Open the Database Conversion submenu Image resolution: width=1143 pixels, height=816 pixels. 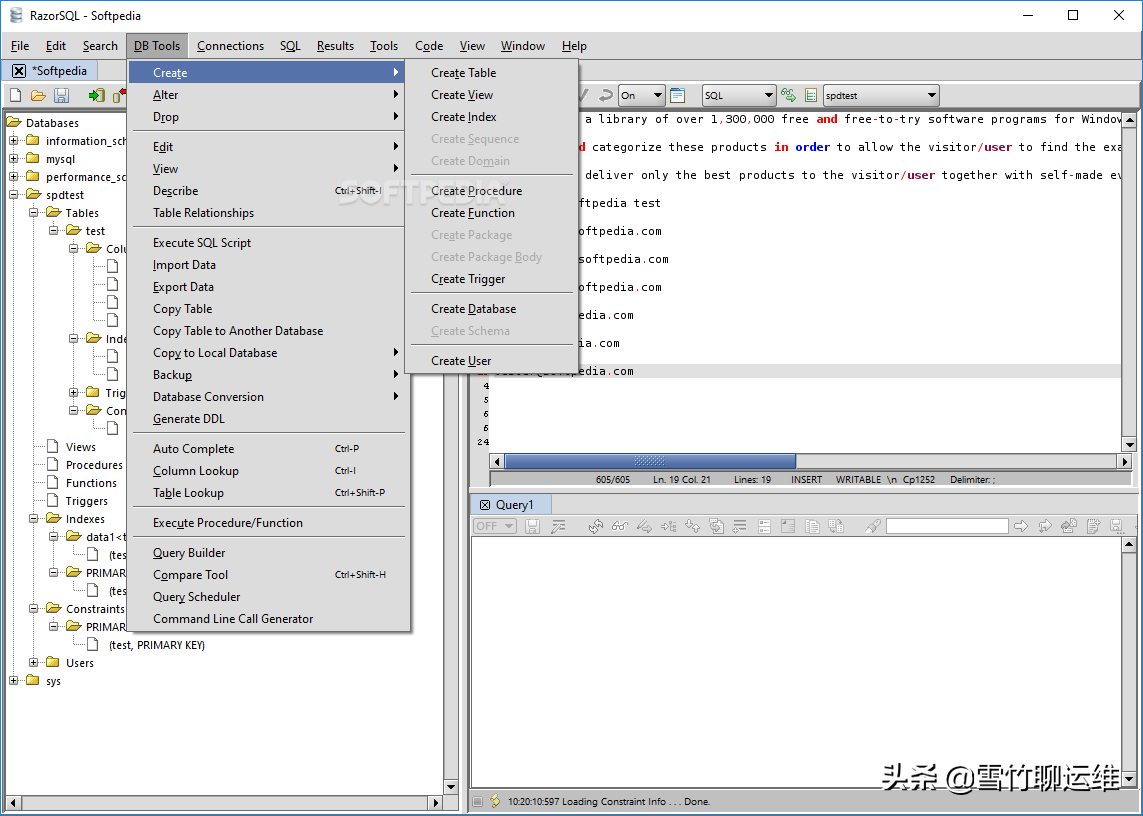point(267,397)
